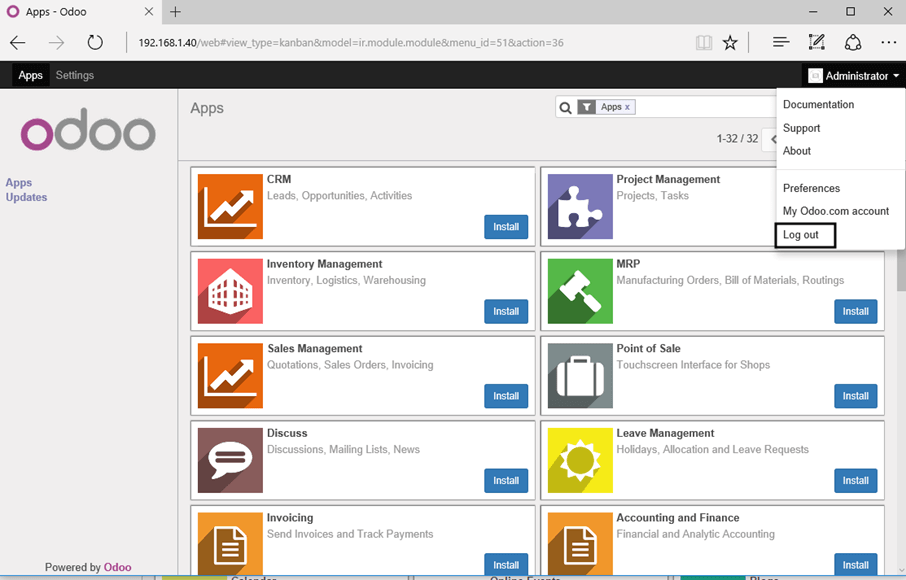Remove the Apps filter tag

click(x=627, y=107)
